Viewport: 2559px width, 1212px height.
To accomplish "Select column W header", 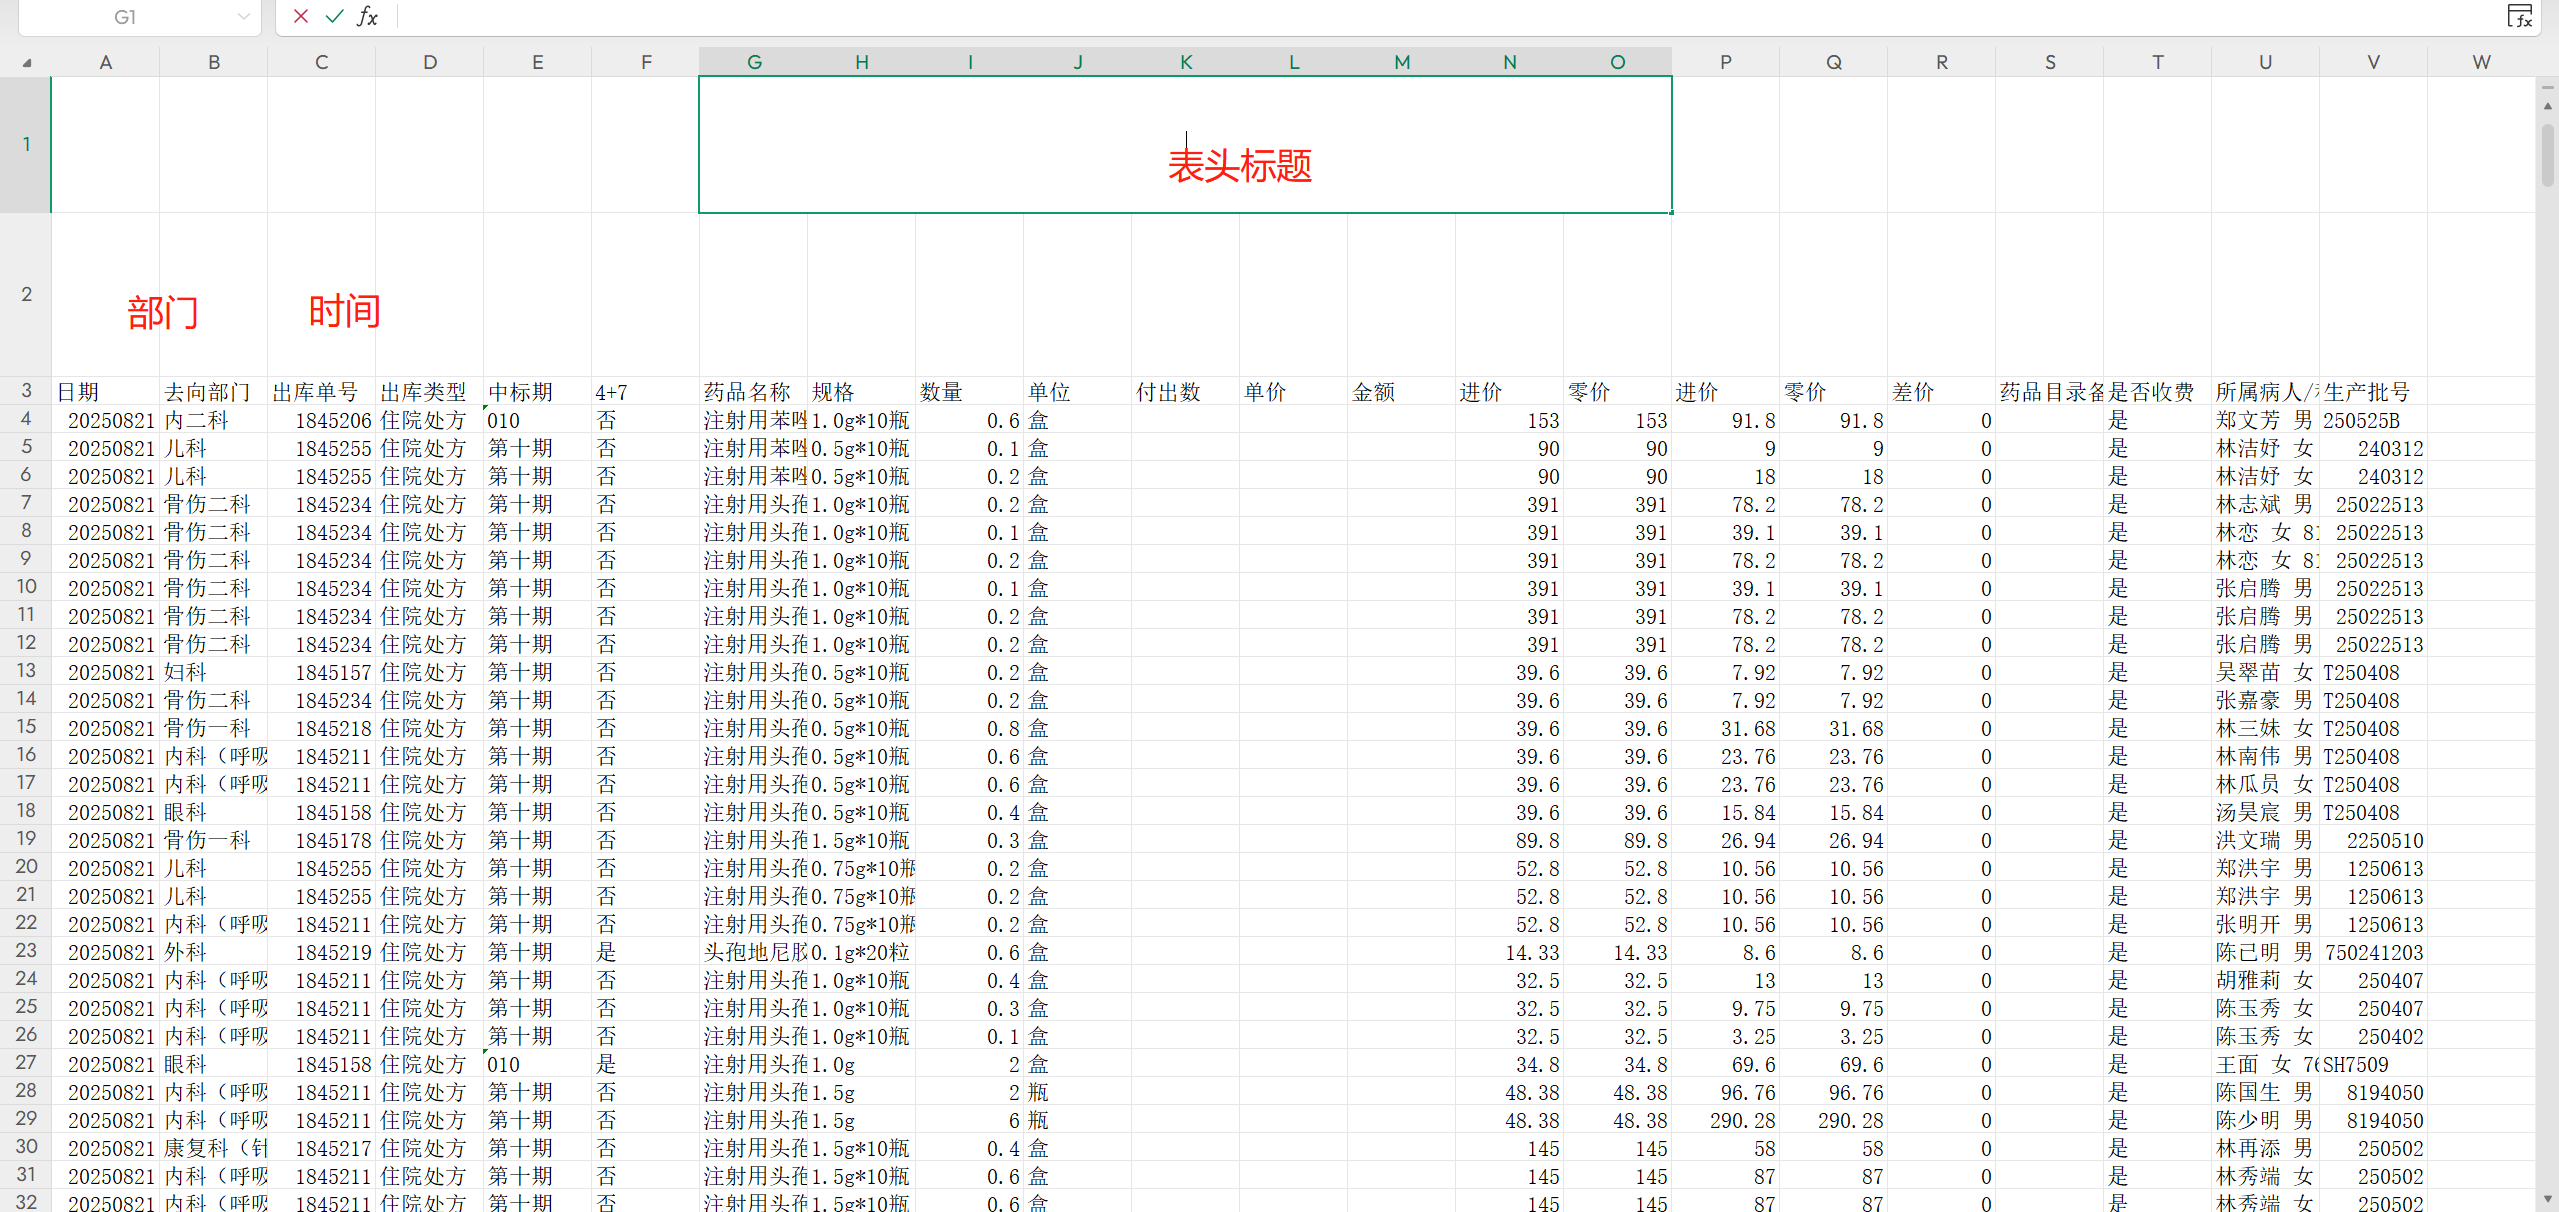I will [2481, 62].
